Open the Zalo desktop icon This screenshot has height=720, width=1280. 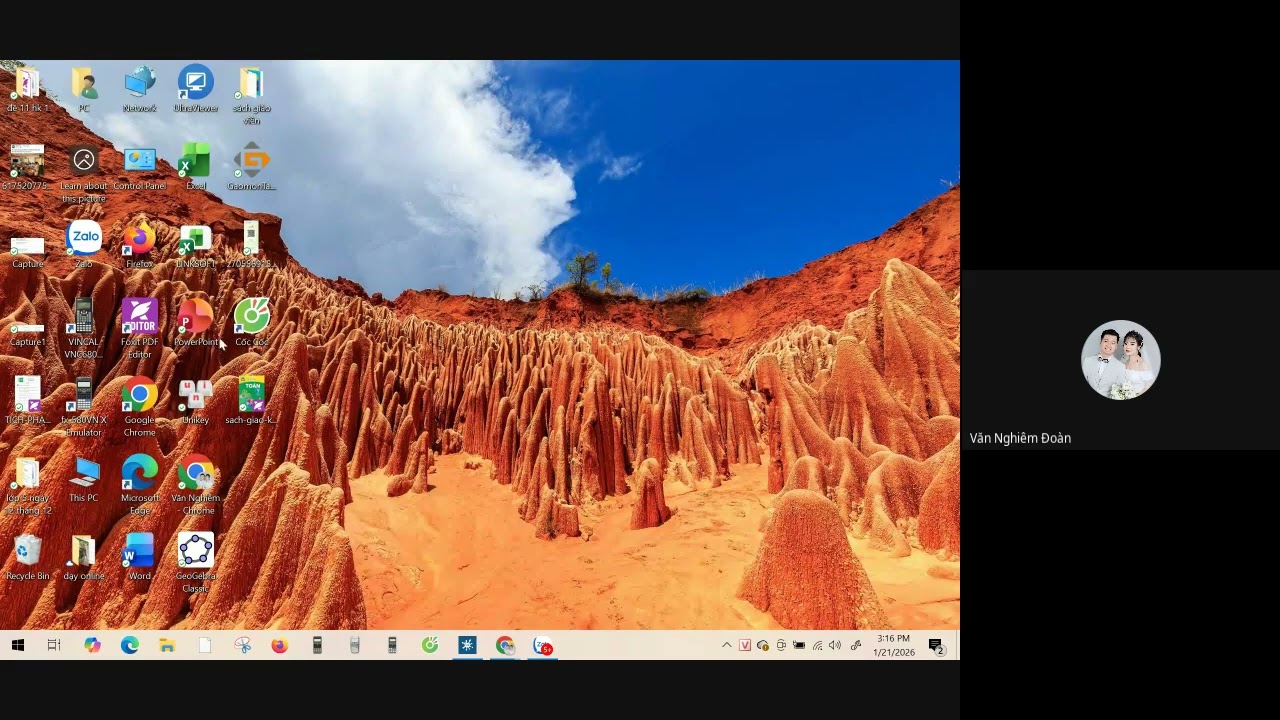click(x=84, y=246)
